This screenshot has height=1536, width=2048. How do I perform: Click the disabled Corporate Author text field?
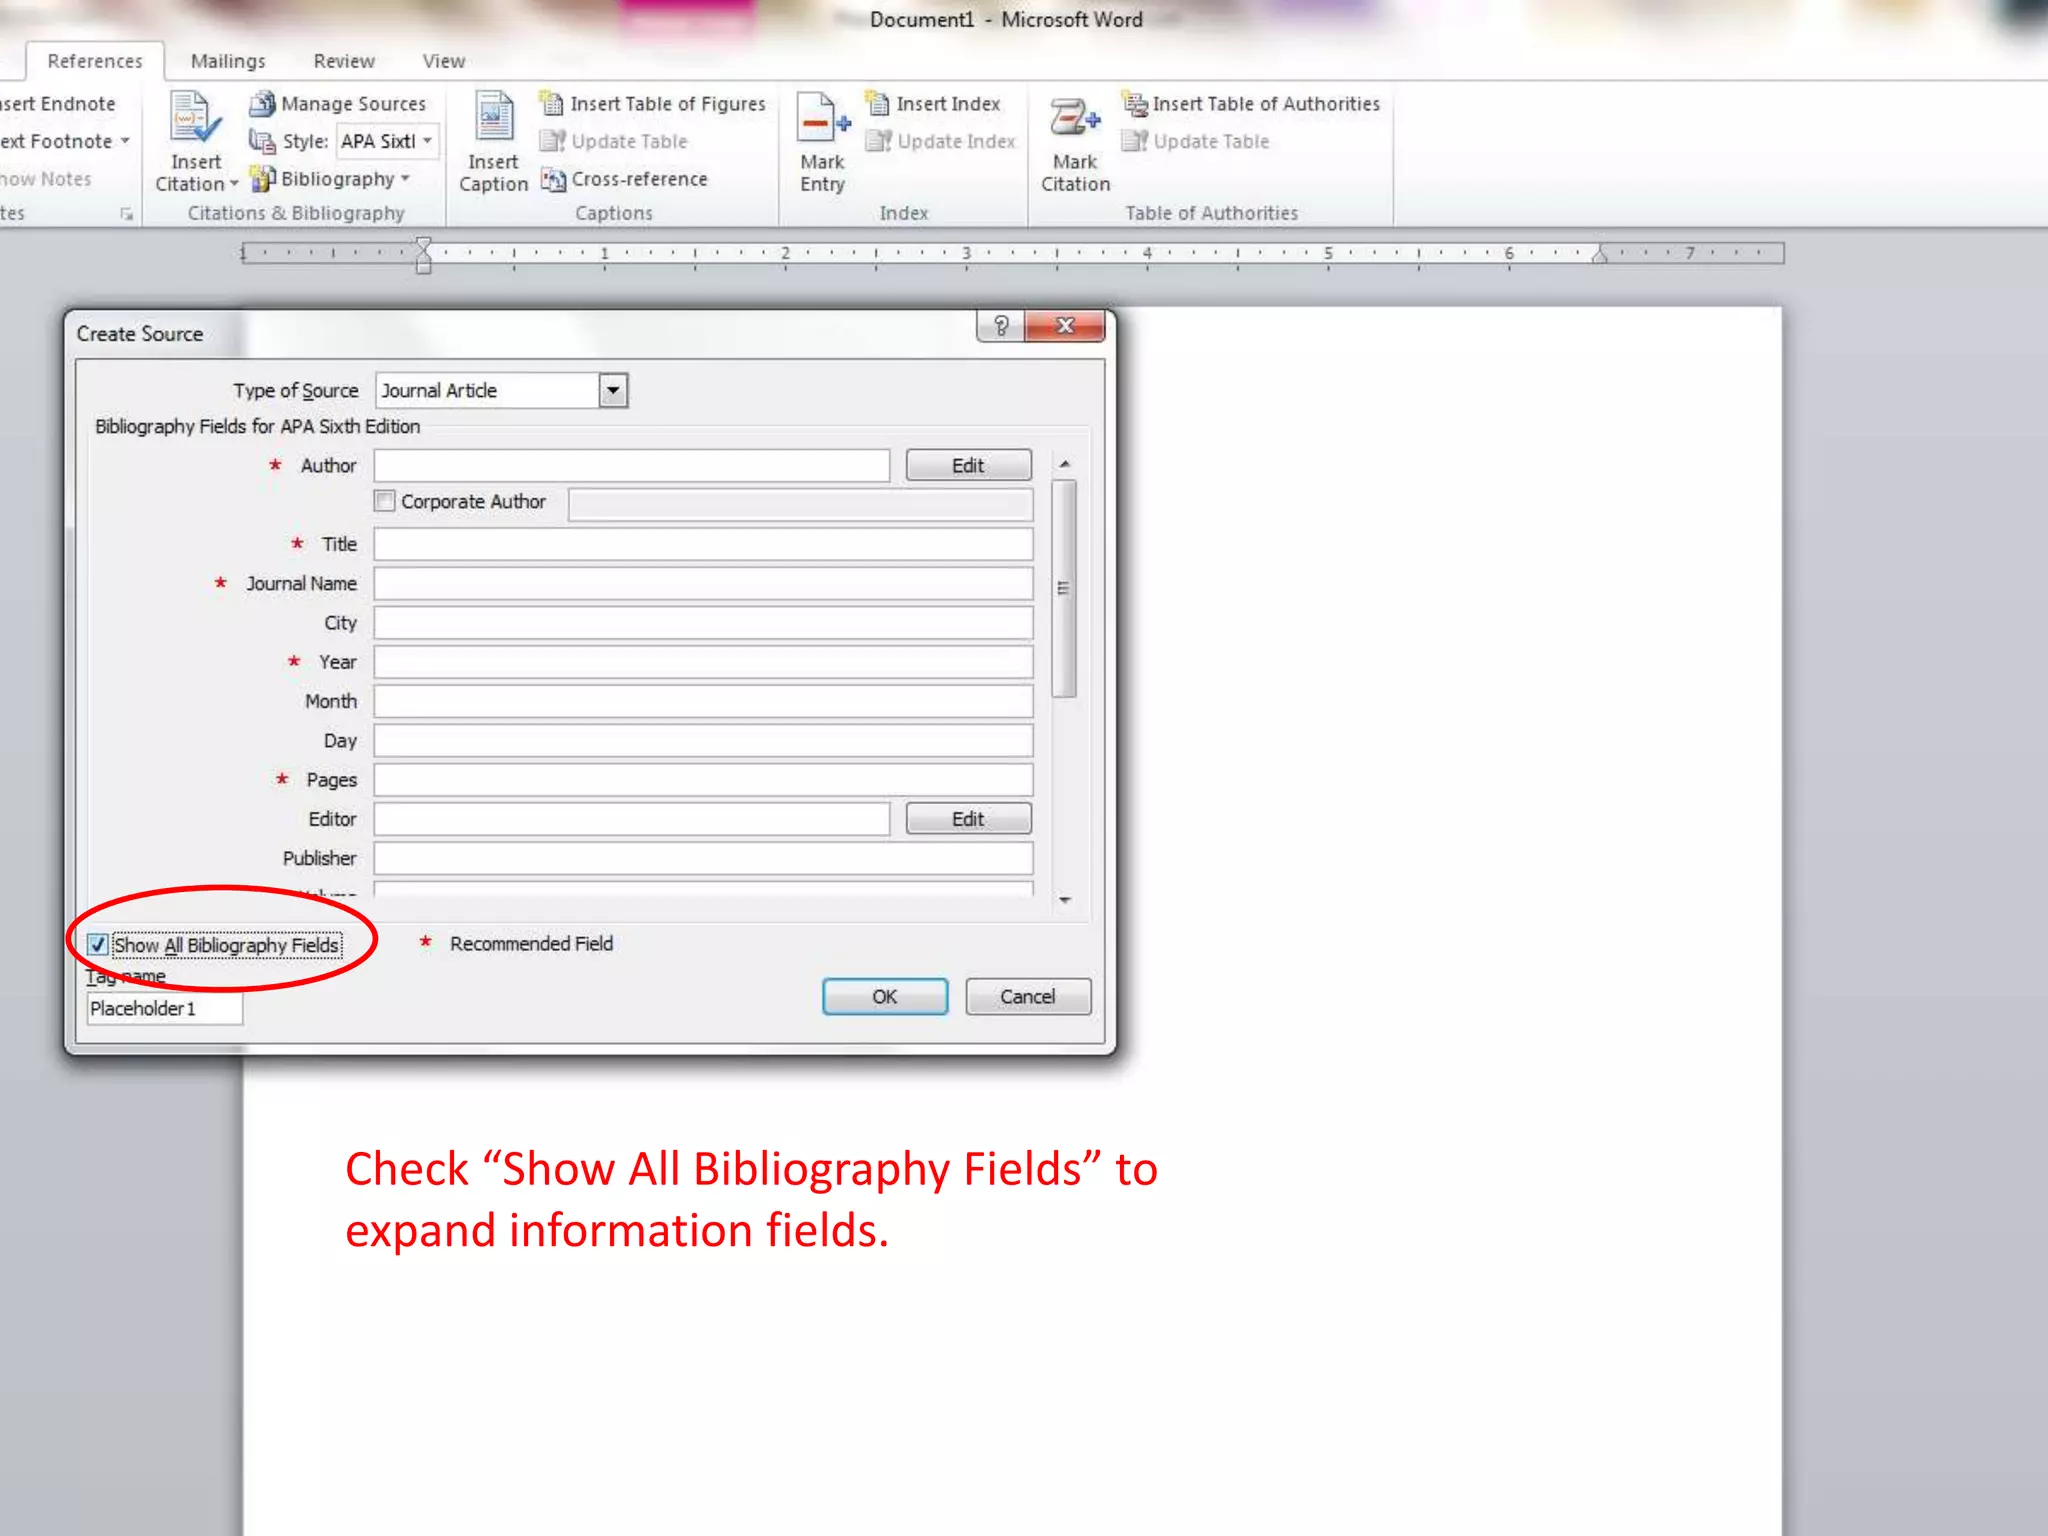tap(801, 504)
